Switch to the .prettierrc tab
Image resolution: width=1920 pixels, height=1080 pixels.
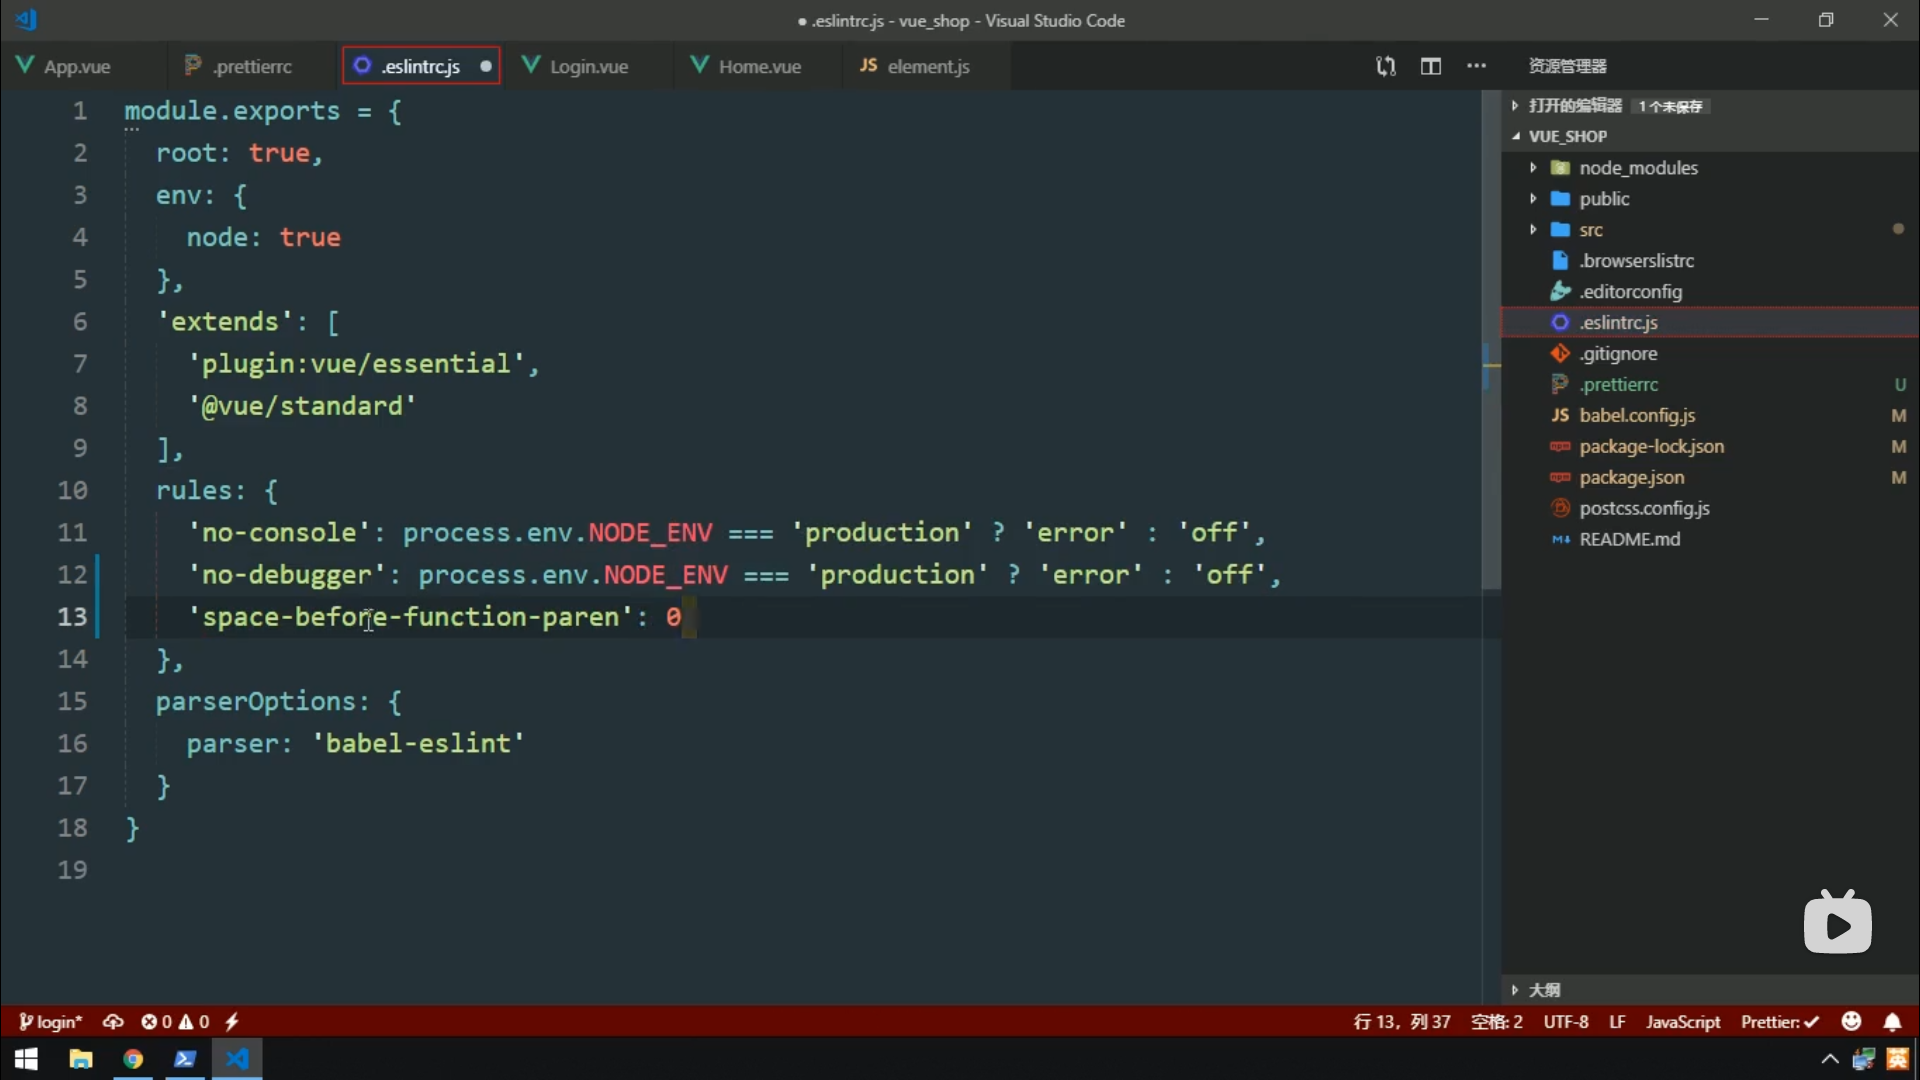coord(252,66)
